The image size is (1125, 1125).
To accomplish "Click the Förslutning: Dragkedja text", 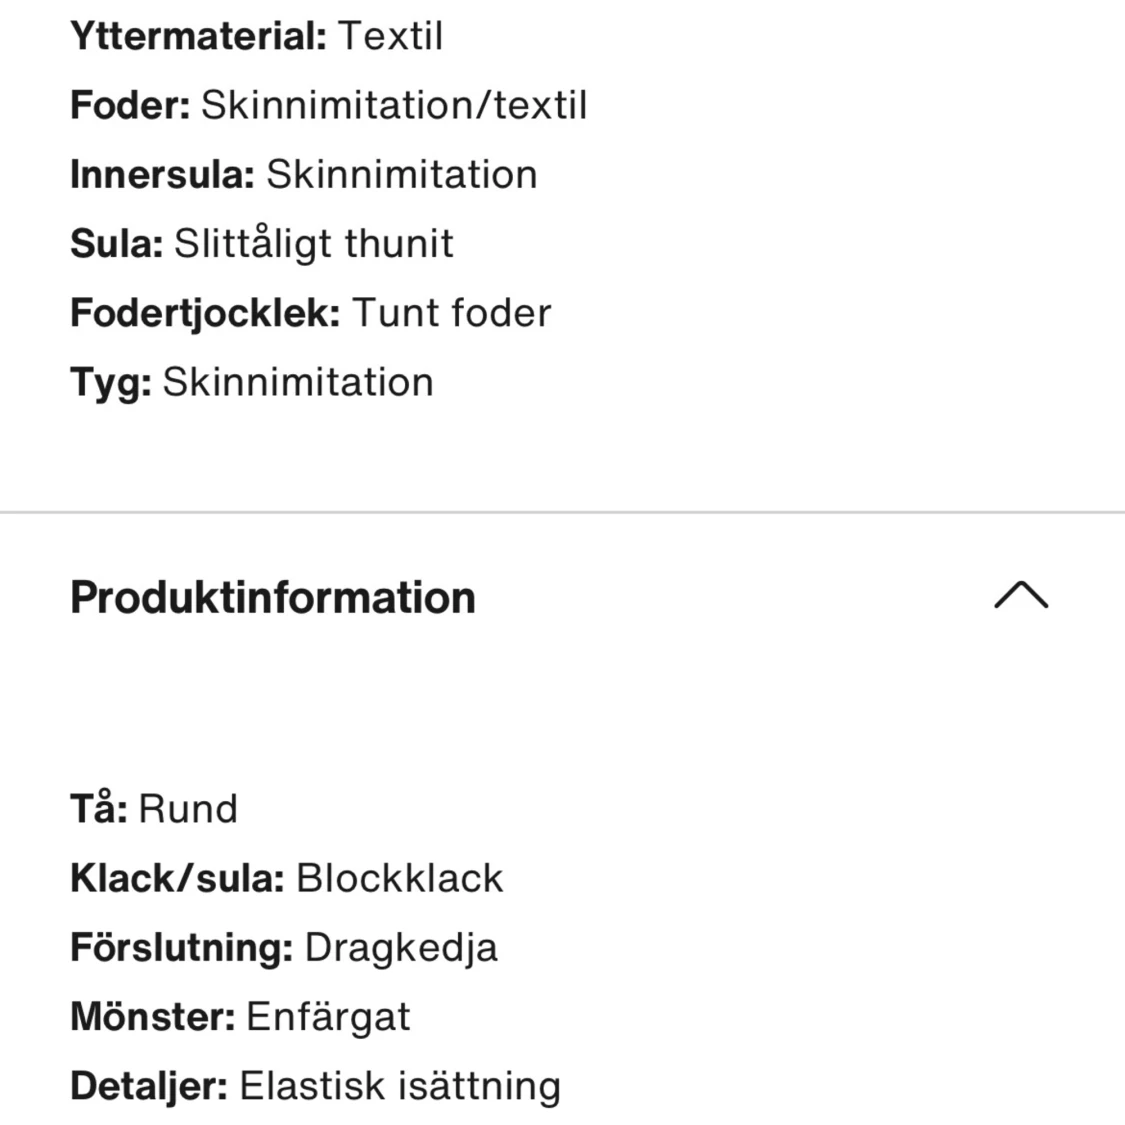I will (283, 947).
